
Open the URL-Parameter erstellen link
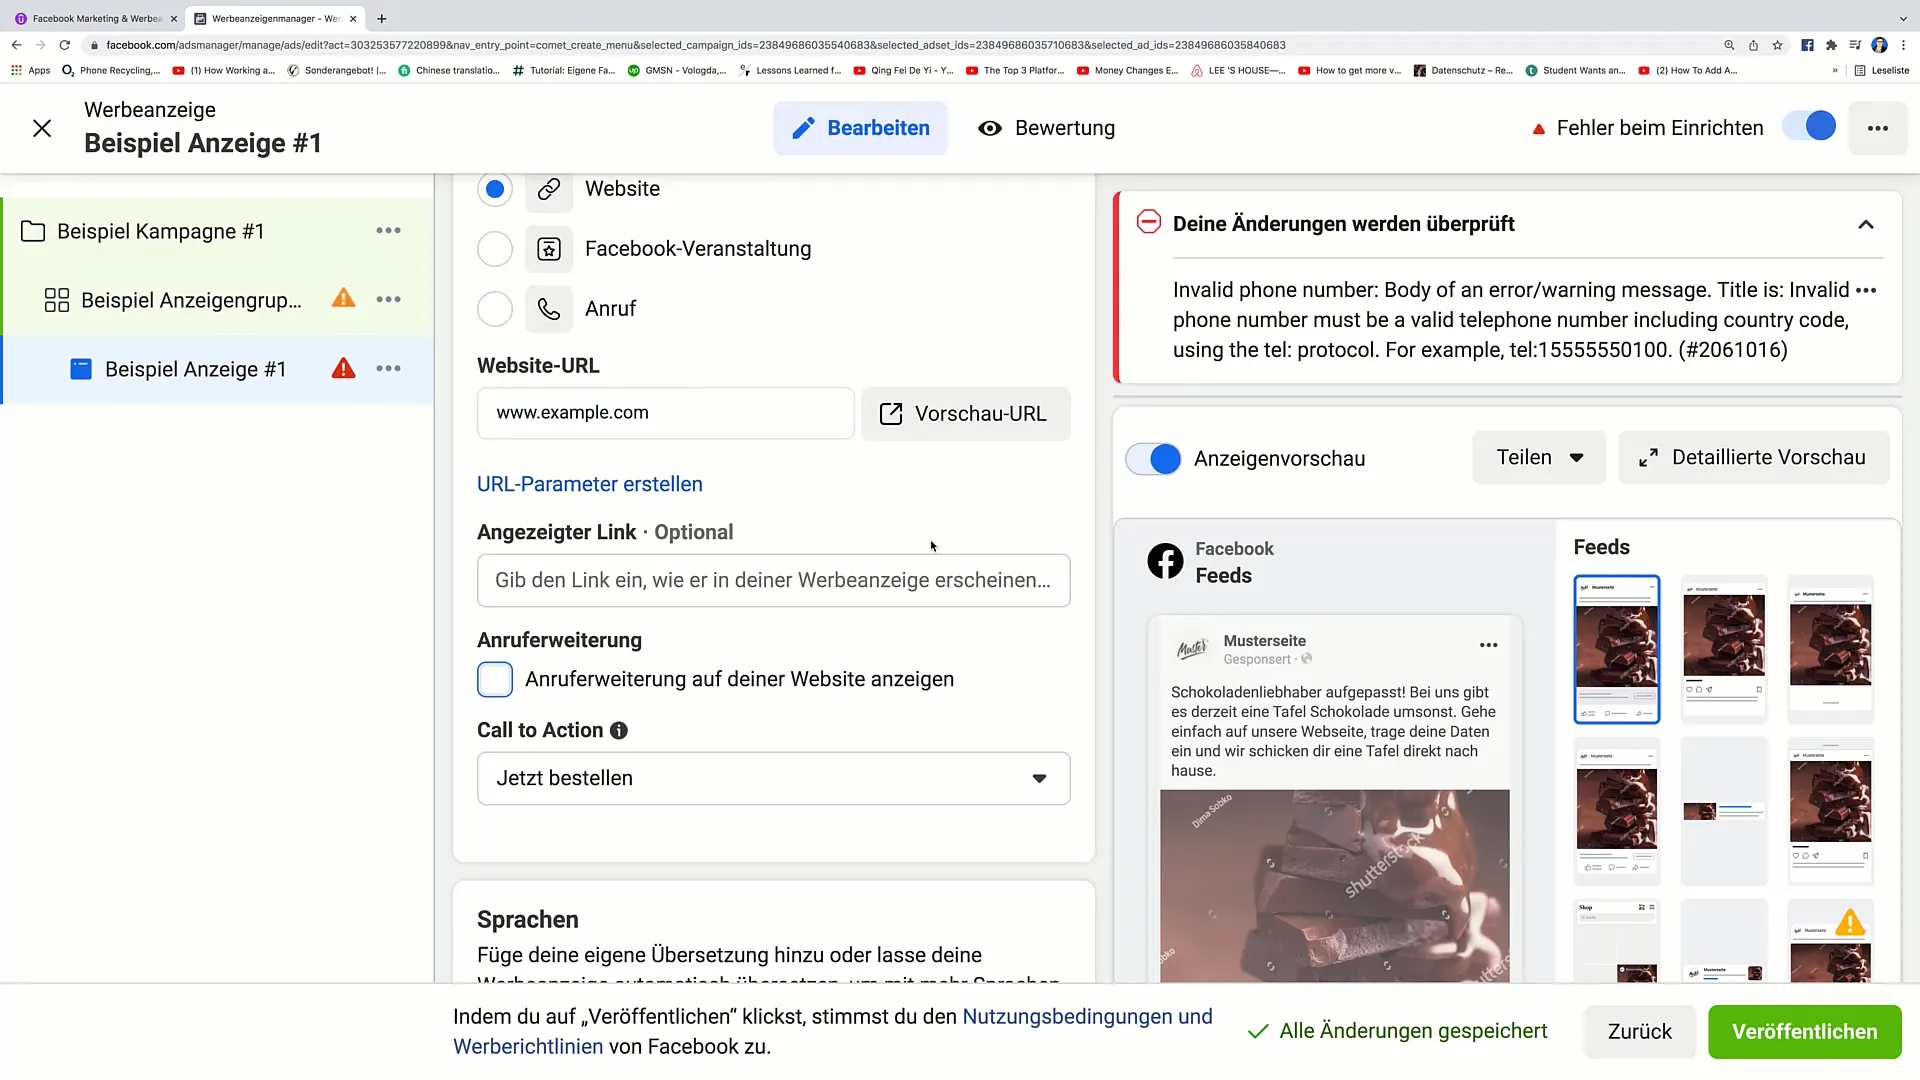point(590,484)
